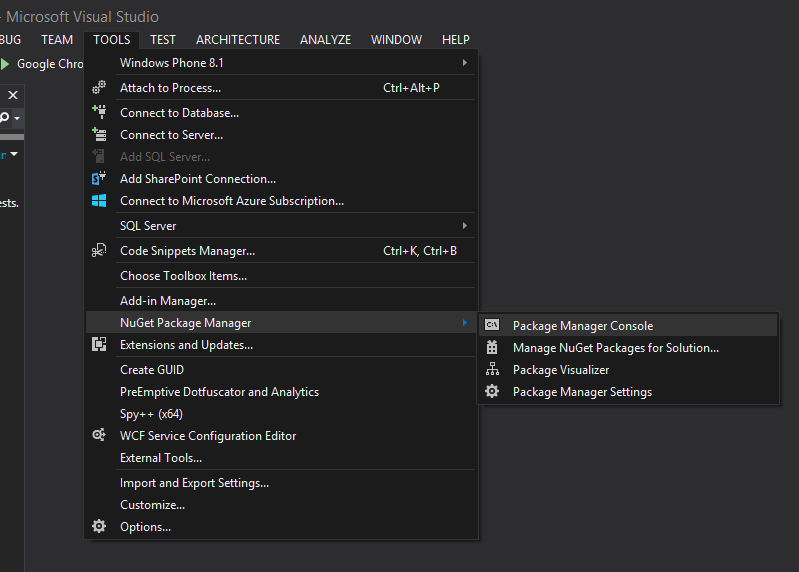This screenshot has height=572, width=799.
Task: Click the Connect to Server icon
Action: click(x=99, y=134)
